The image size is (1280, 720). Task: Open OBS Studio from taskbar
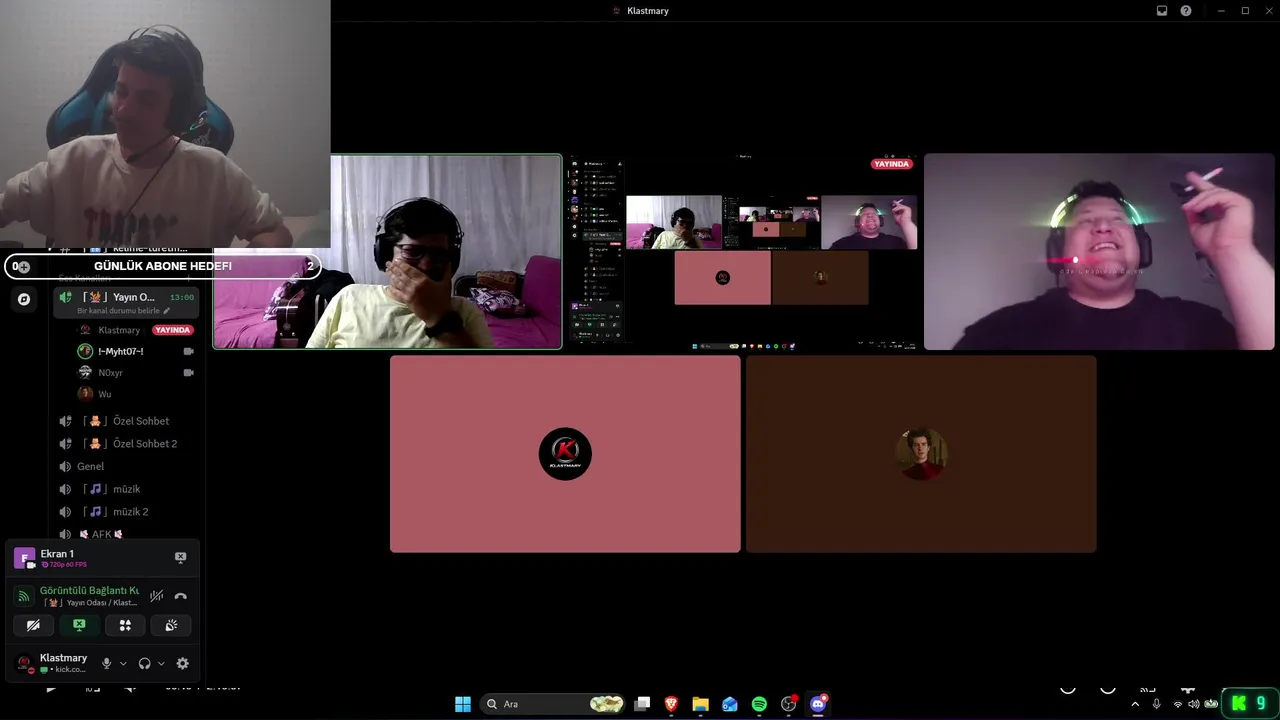click(x=789, y=704)
